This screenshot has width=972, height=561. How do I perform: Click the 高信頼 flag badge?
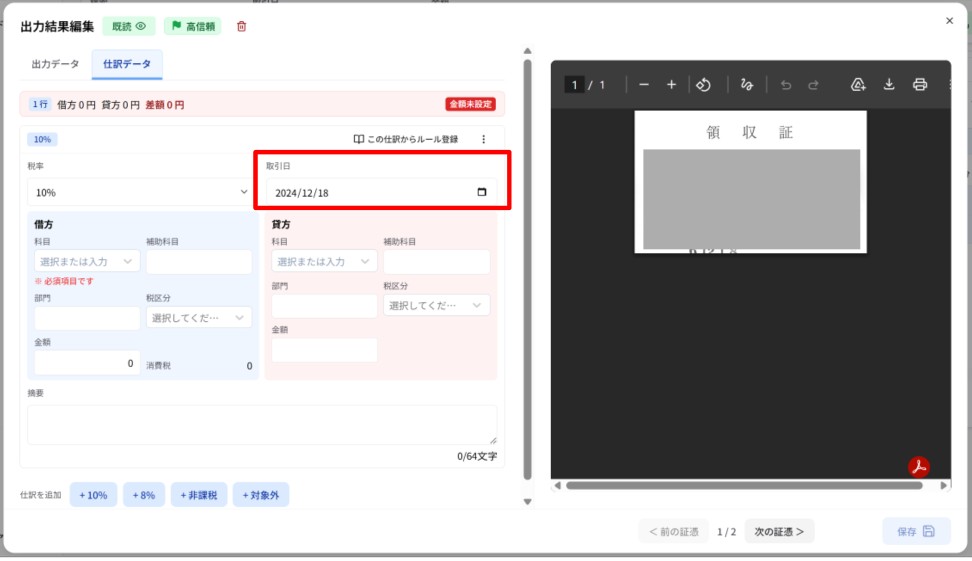coord(193,26)
